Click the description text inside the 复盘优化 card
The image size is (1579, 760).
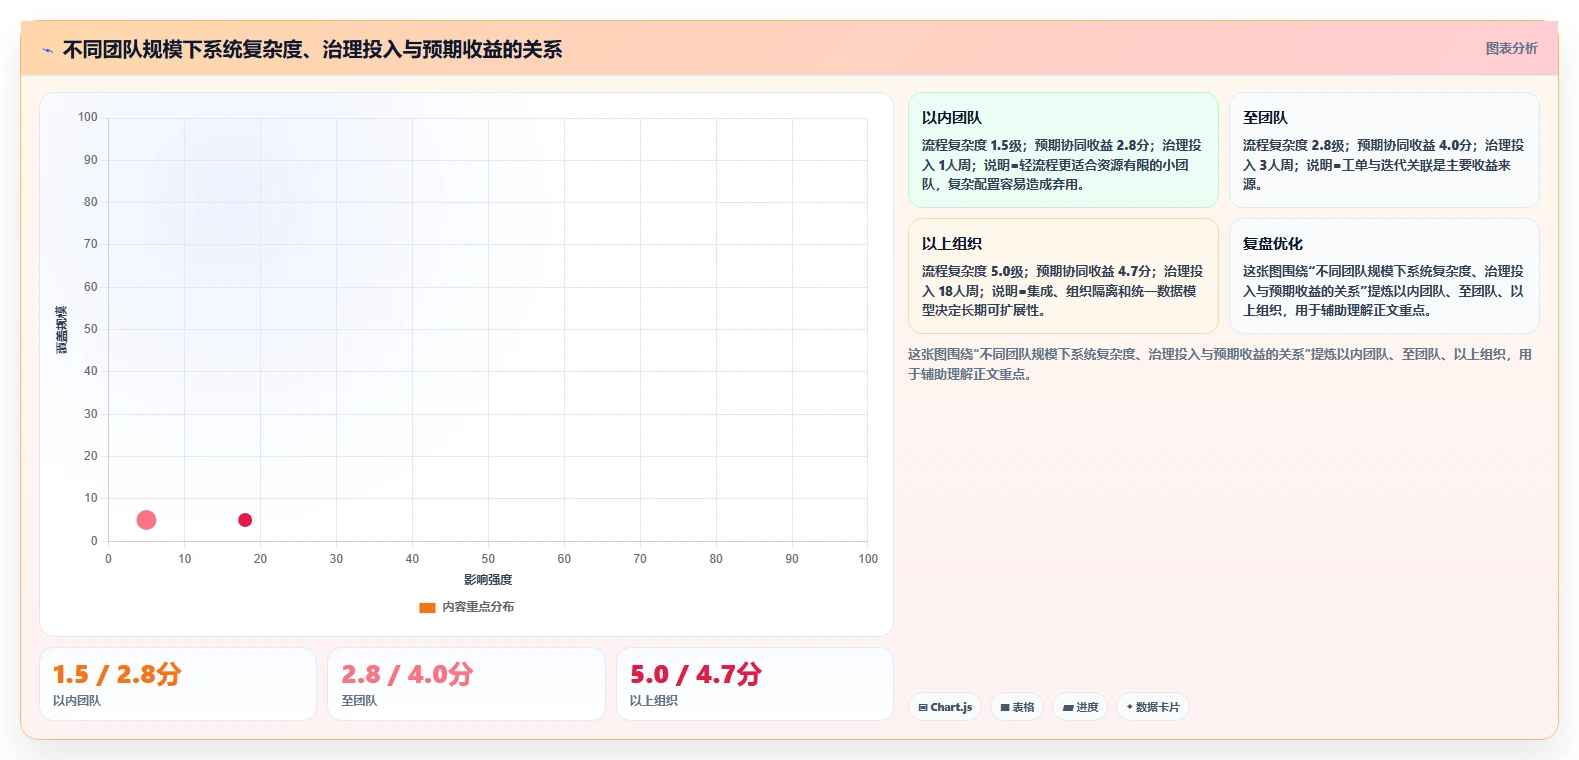click(1384, 291)
